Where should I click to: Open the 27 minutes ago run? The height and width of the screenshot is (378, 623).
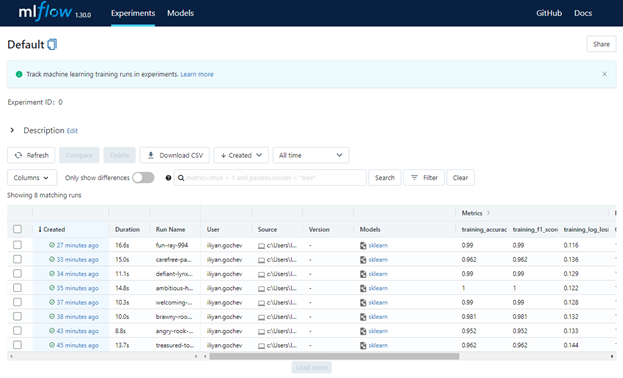77,245
